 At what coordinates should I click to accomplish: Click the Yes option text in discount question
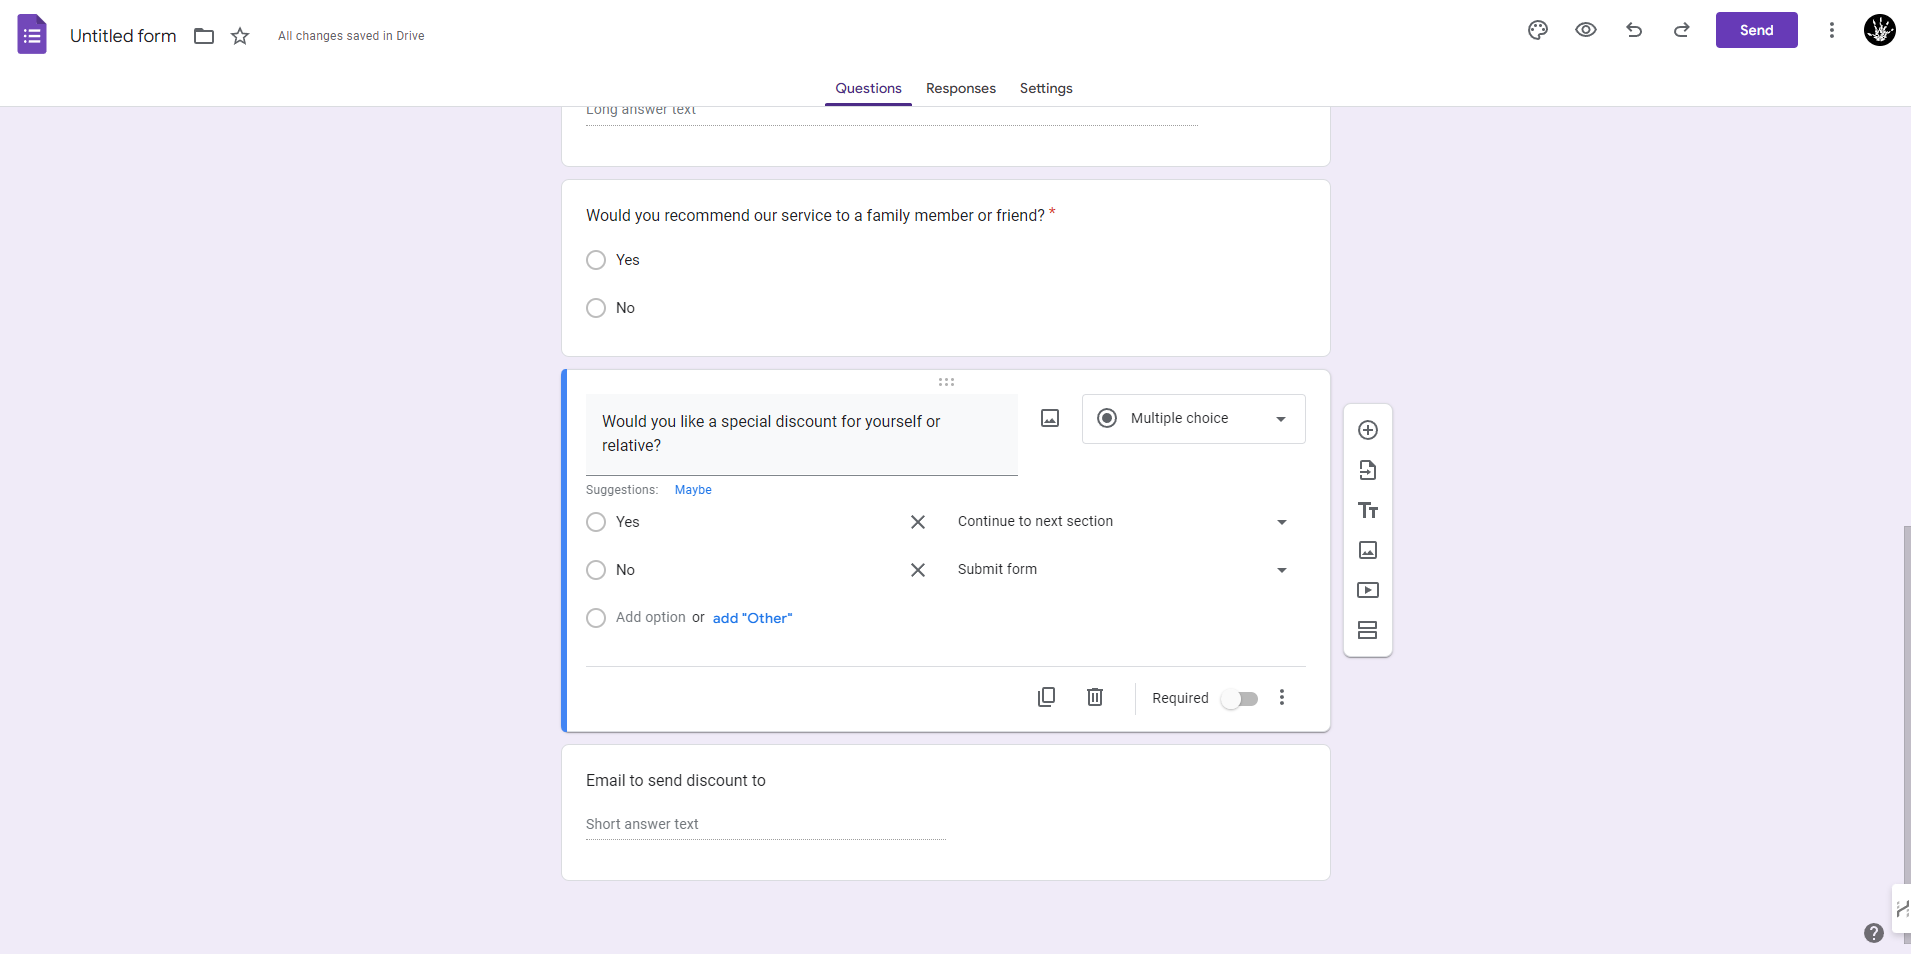tap(628, 522)
